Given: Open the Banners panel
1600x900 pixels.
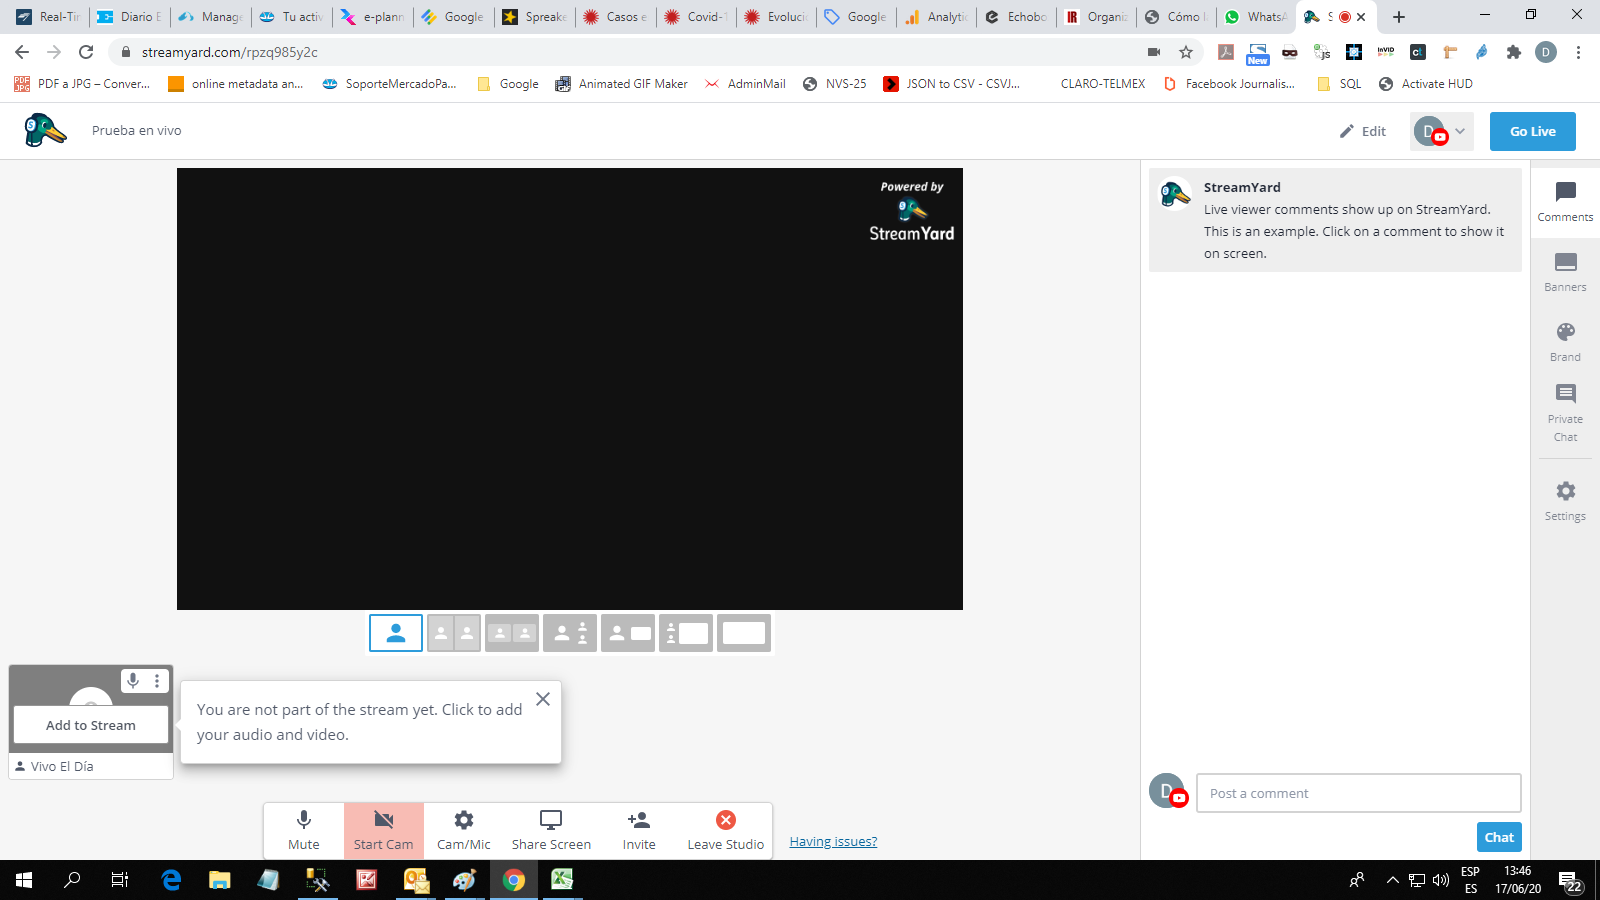Looking at the screenshot, I should (1564, 270).
